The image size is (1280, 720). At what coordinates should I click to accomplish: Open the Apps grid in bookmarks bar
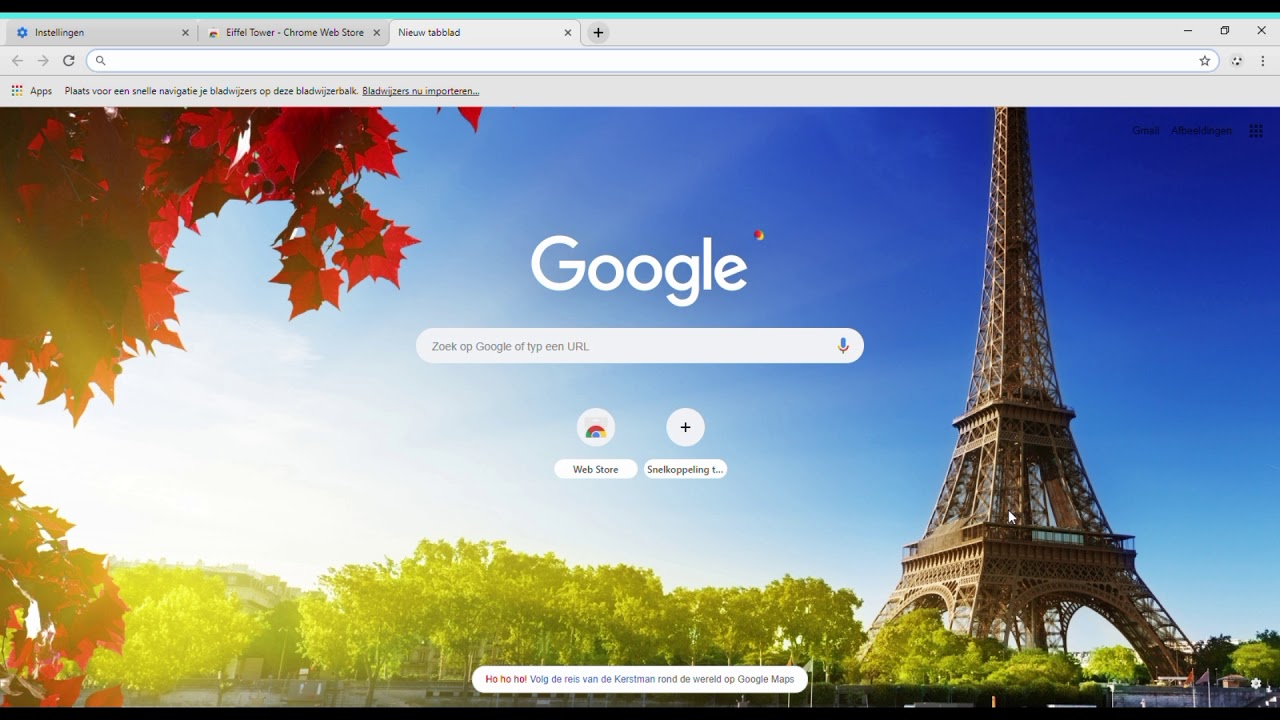[x=31, y=91]
